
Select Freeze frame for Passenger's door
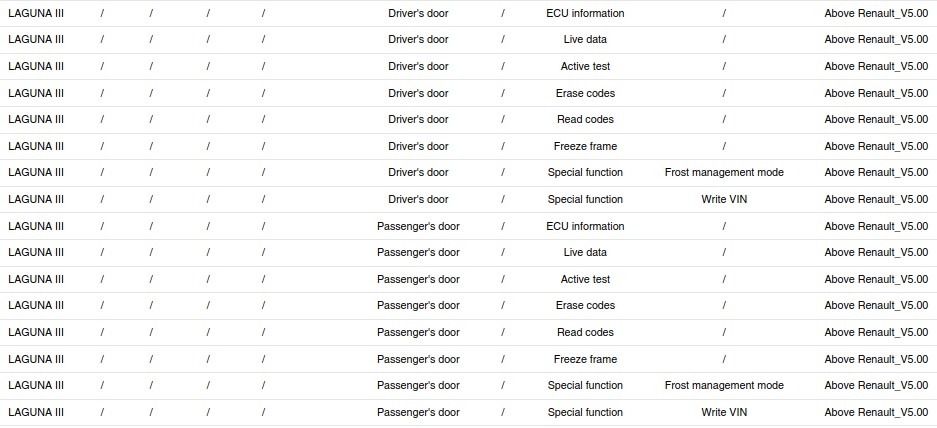click(585, 359)
